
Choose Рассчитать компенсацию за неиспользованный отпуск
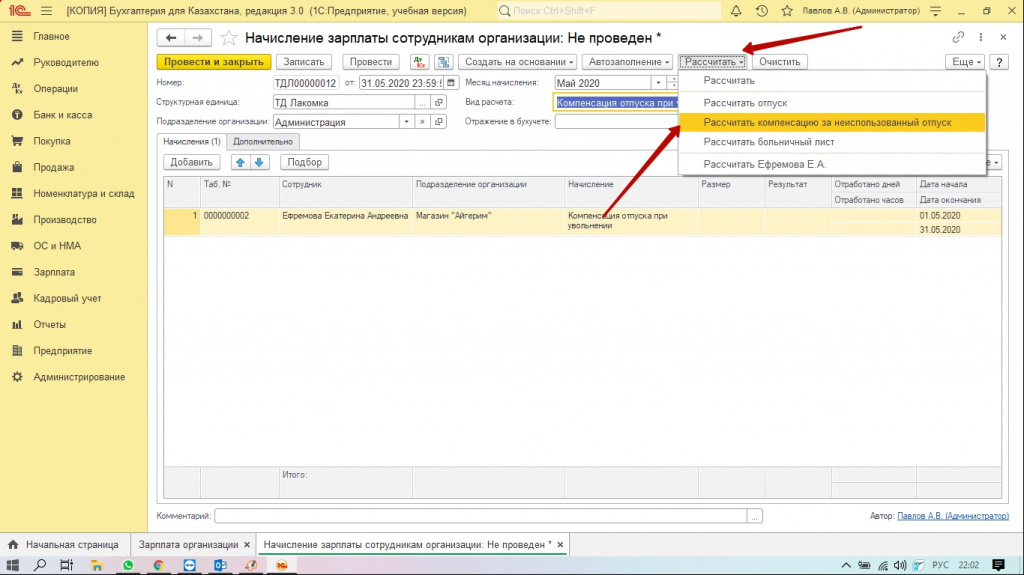[x=832, y=122]
